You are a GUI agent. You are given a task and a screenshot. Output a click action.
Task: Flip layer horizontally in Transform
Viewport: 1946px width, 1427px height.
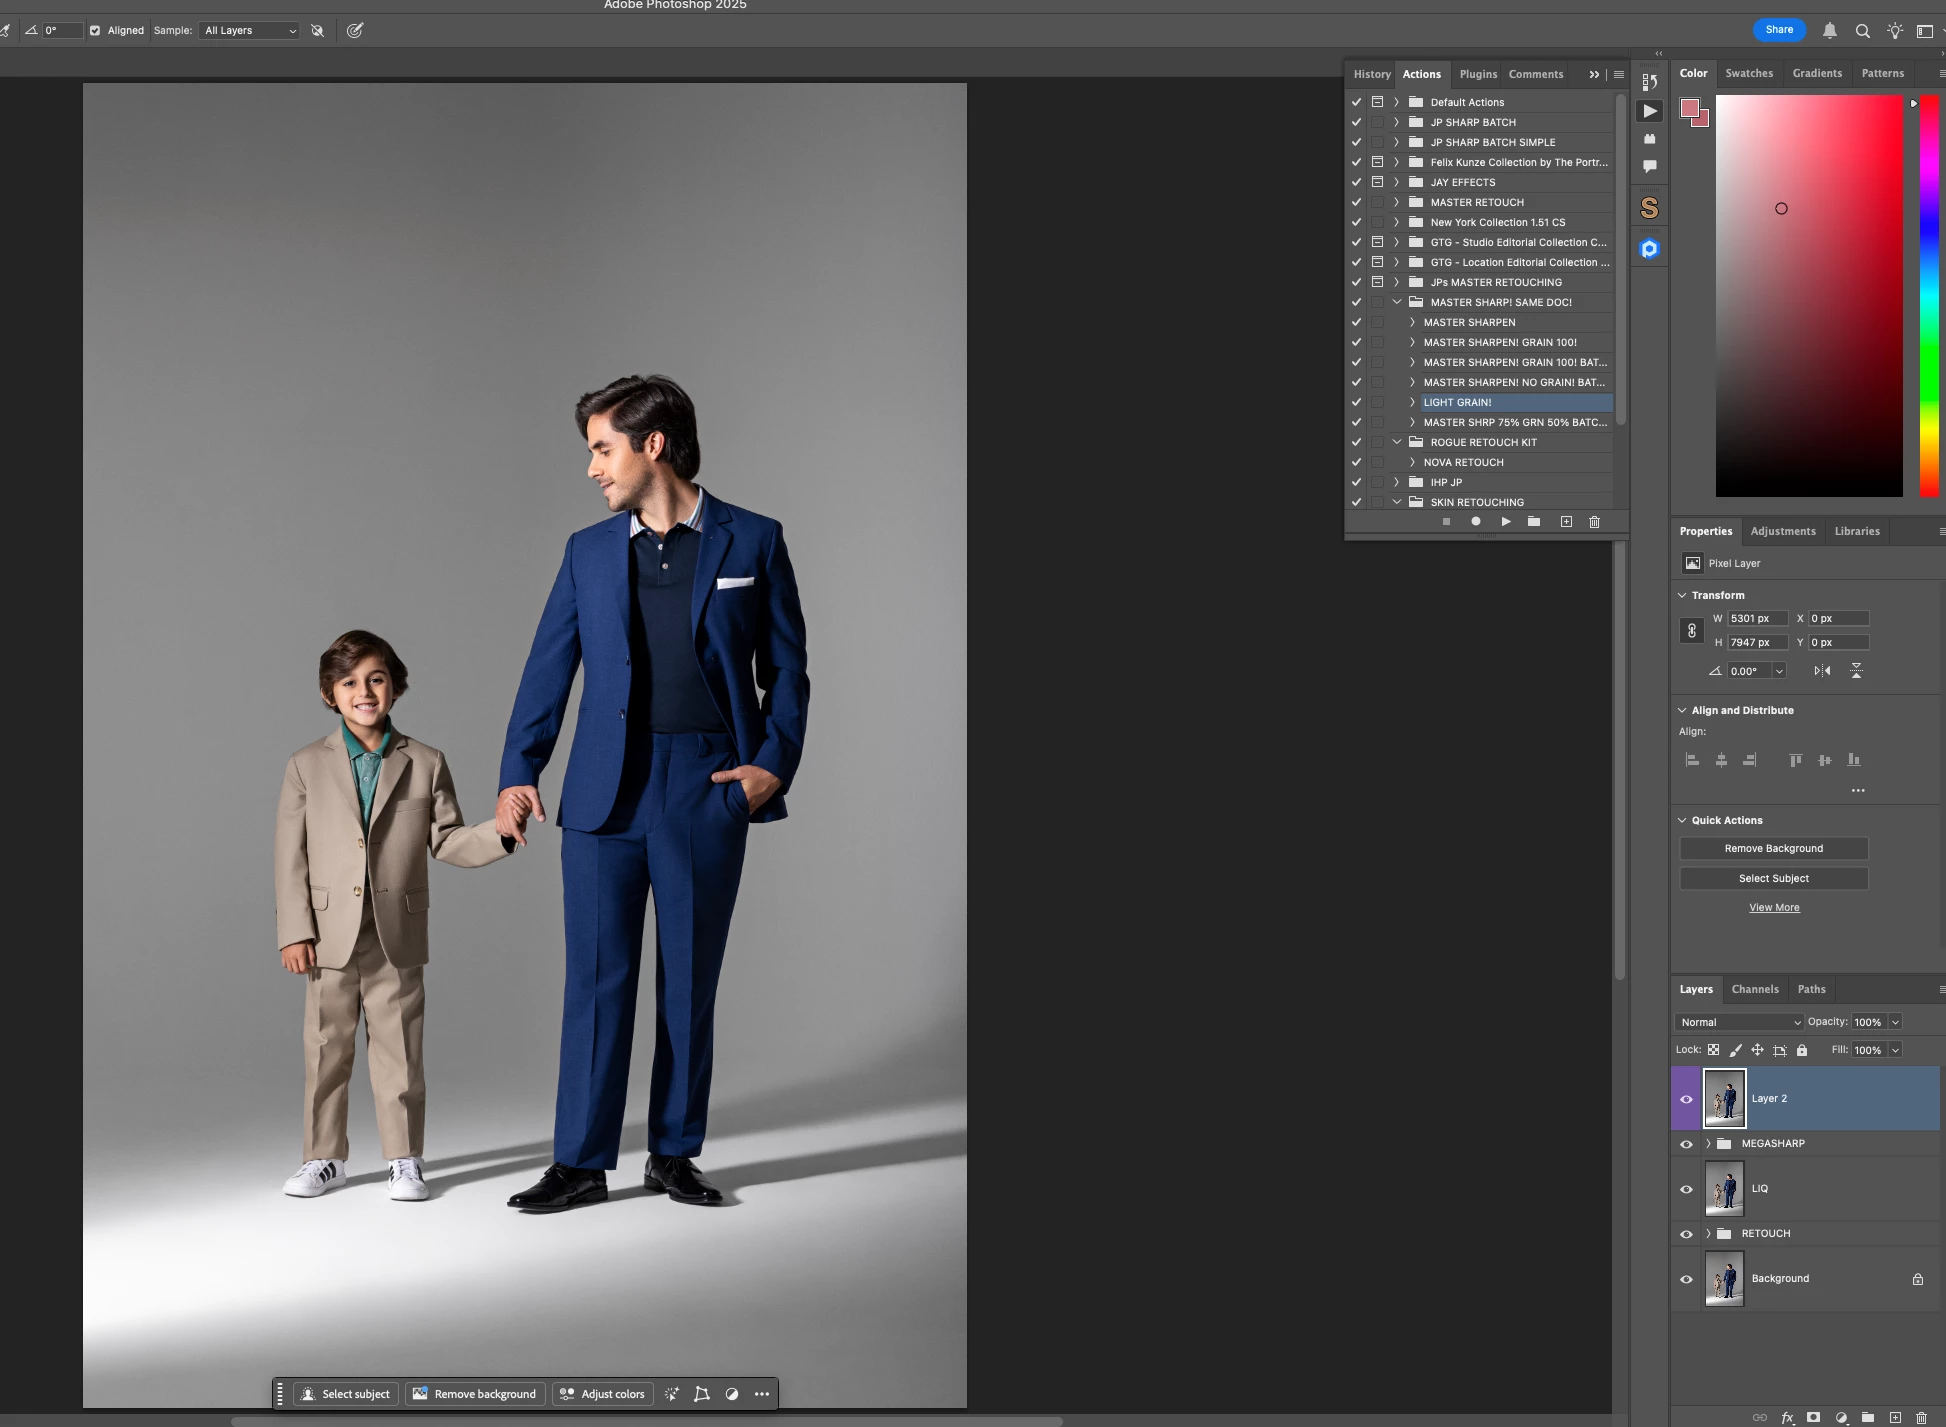(1822, 671)
